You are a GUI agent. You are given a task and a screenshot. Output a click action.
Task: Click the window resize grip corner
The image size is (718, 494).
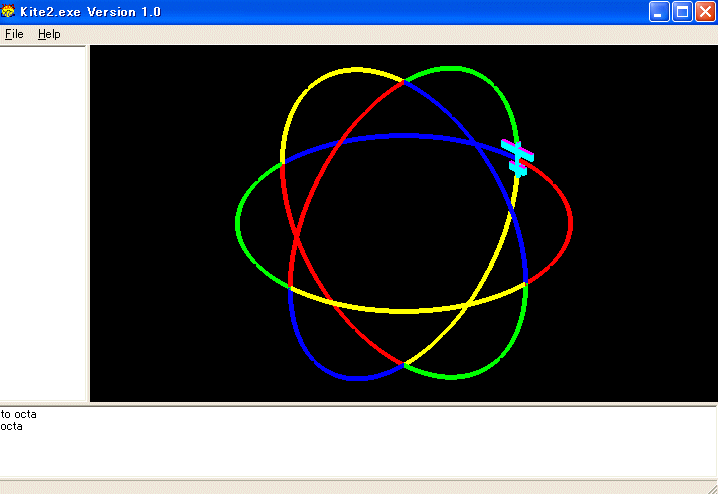[712, 488]
